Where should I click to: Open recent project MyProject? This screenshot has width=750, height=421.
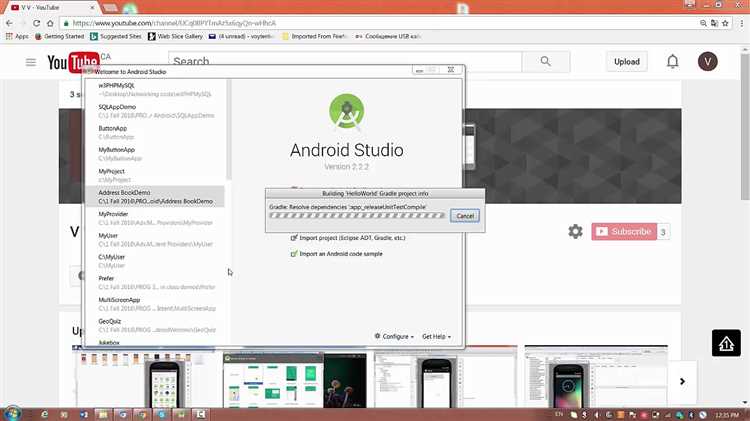pyautogui.click(x=154, y=175)
